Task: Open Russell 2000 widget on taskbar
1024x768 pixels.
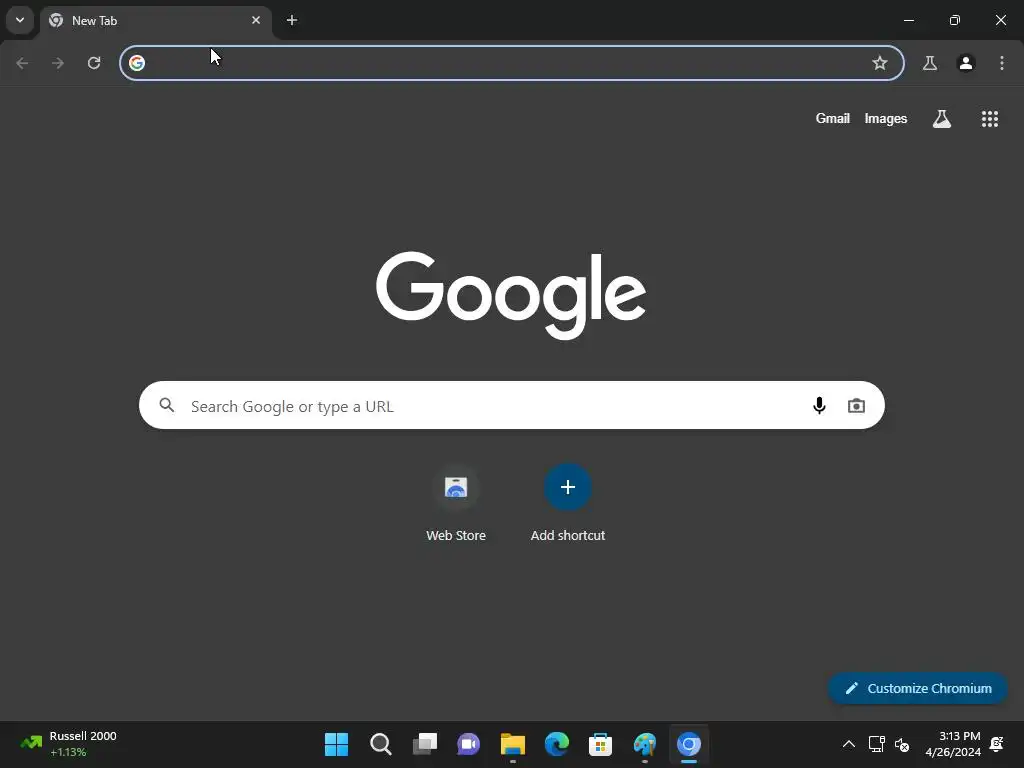Action: pyautogui.click(x=68, y=744)
